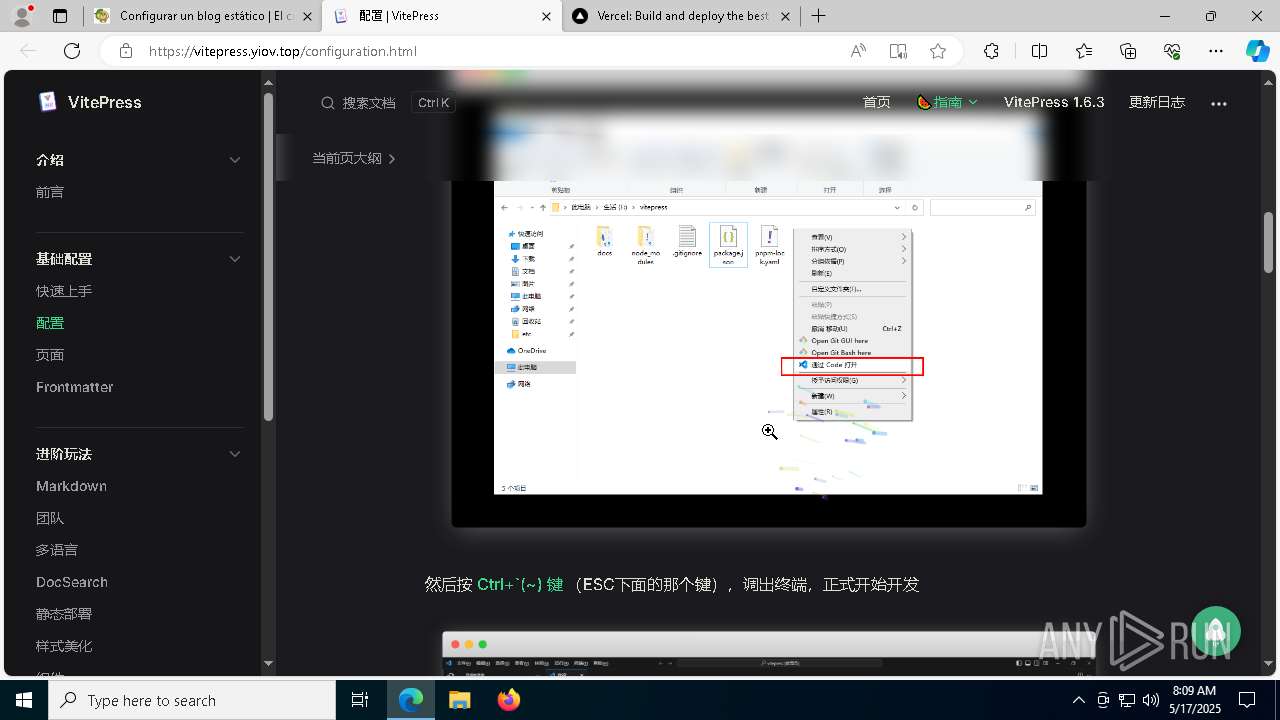Image resolution: width=1280 pixels, height=720 pixels.
Task: Click the browser address bar URL
Action: 283,51
